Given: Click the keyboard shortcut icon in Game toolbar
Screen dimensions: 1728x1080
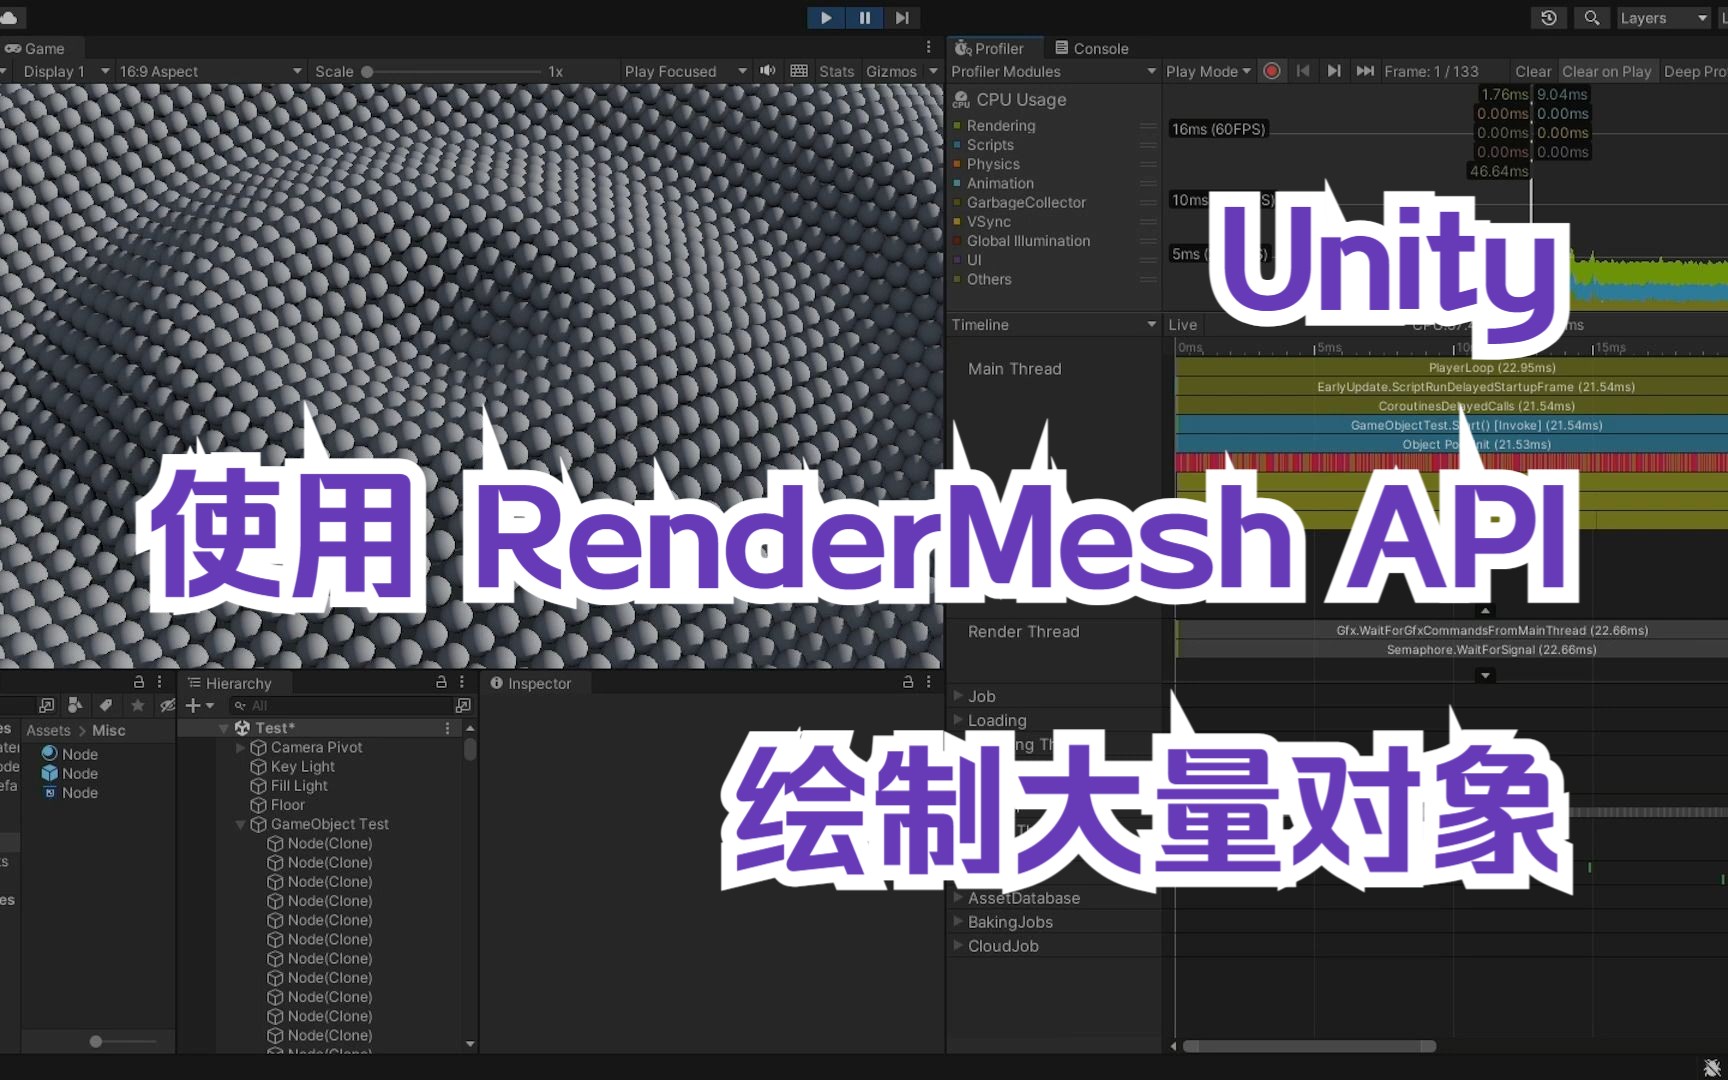Looking at the screenshot, I should [798, 71].
